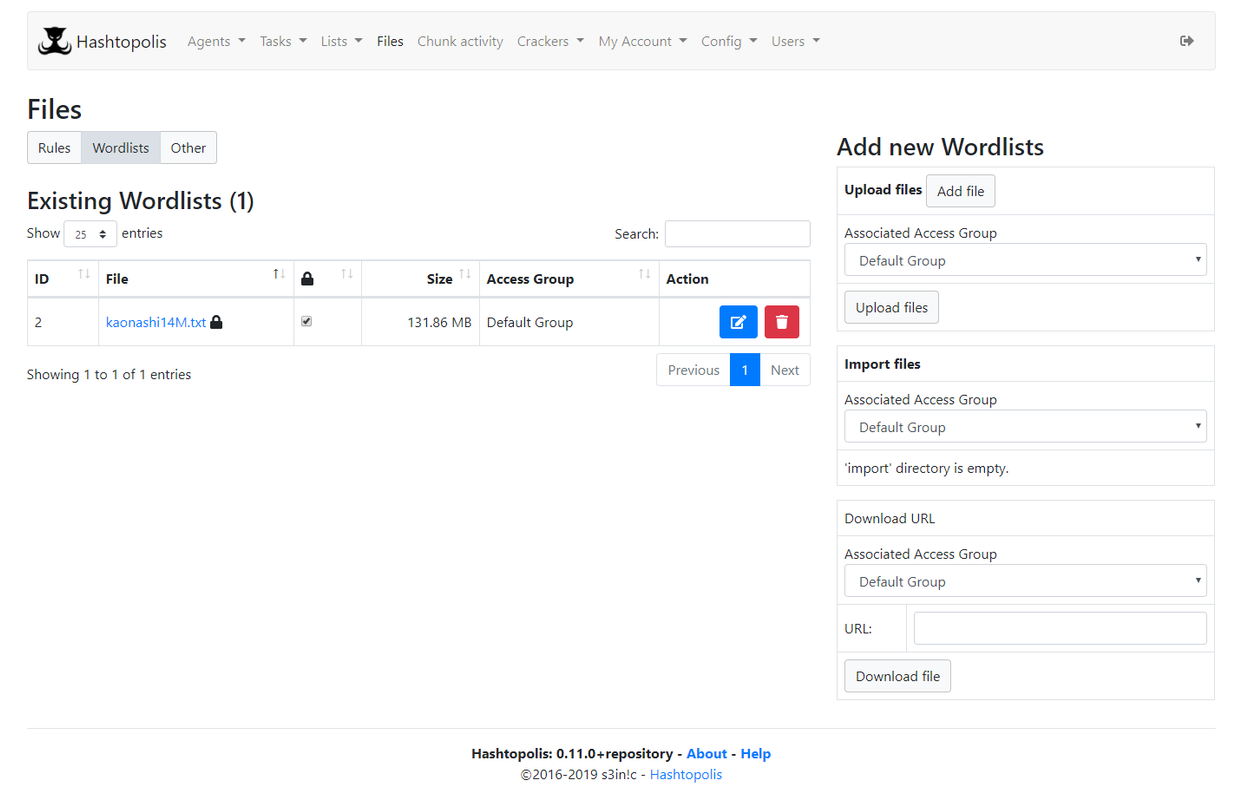
Task: Select the Wordlists tab
Action: pyautogui.click(x=120, y=147)
